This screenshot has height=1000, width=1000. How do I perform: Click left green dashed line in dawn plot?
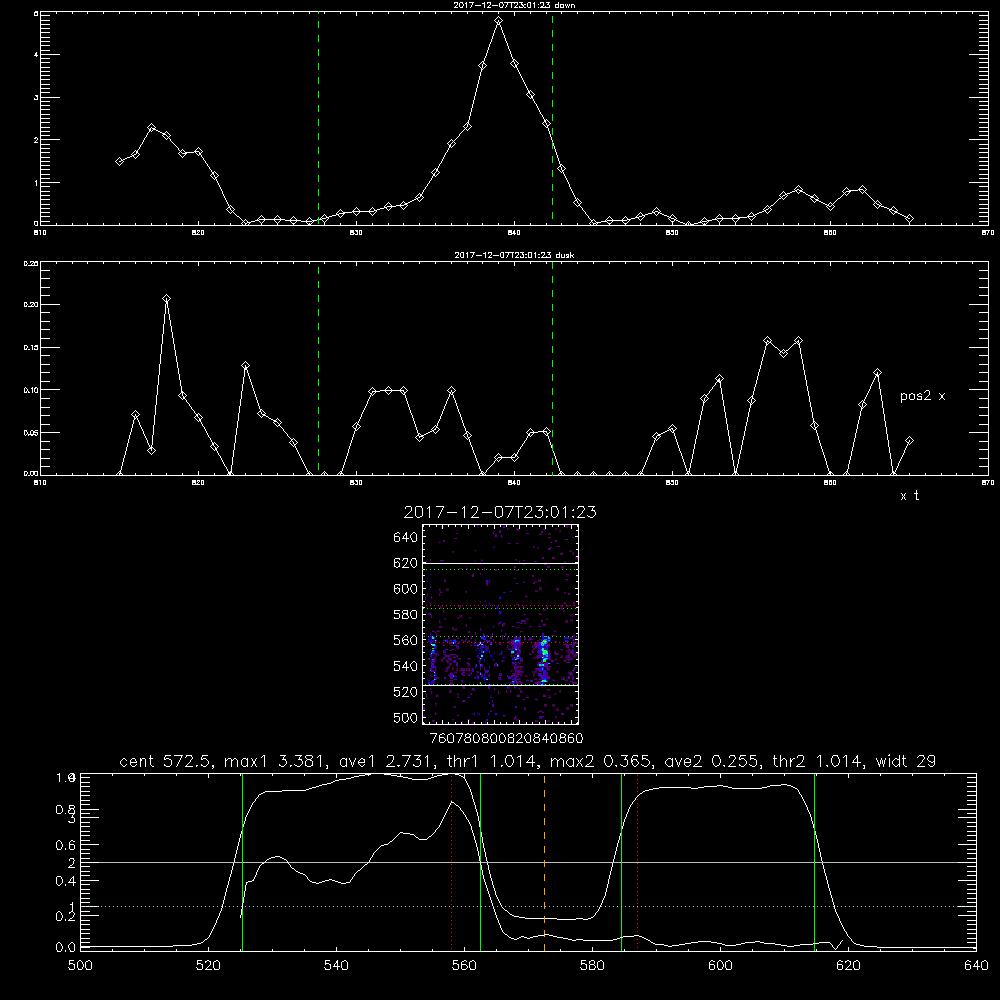[318, 118]
